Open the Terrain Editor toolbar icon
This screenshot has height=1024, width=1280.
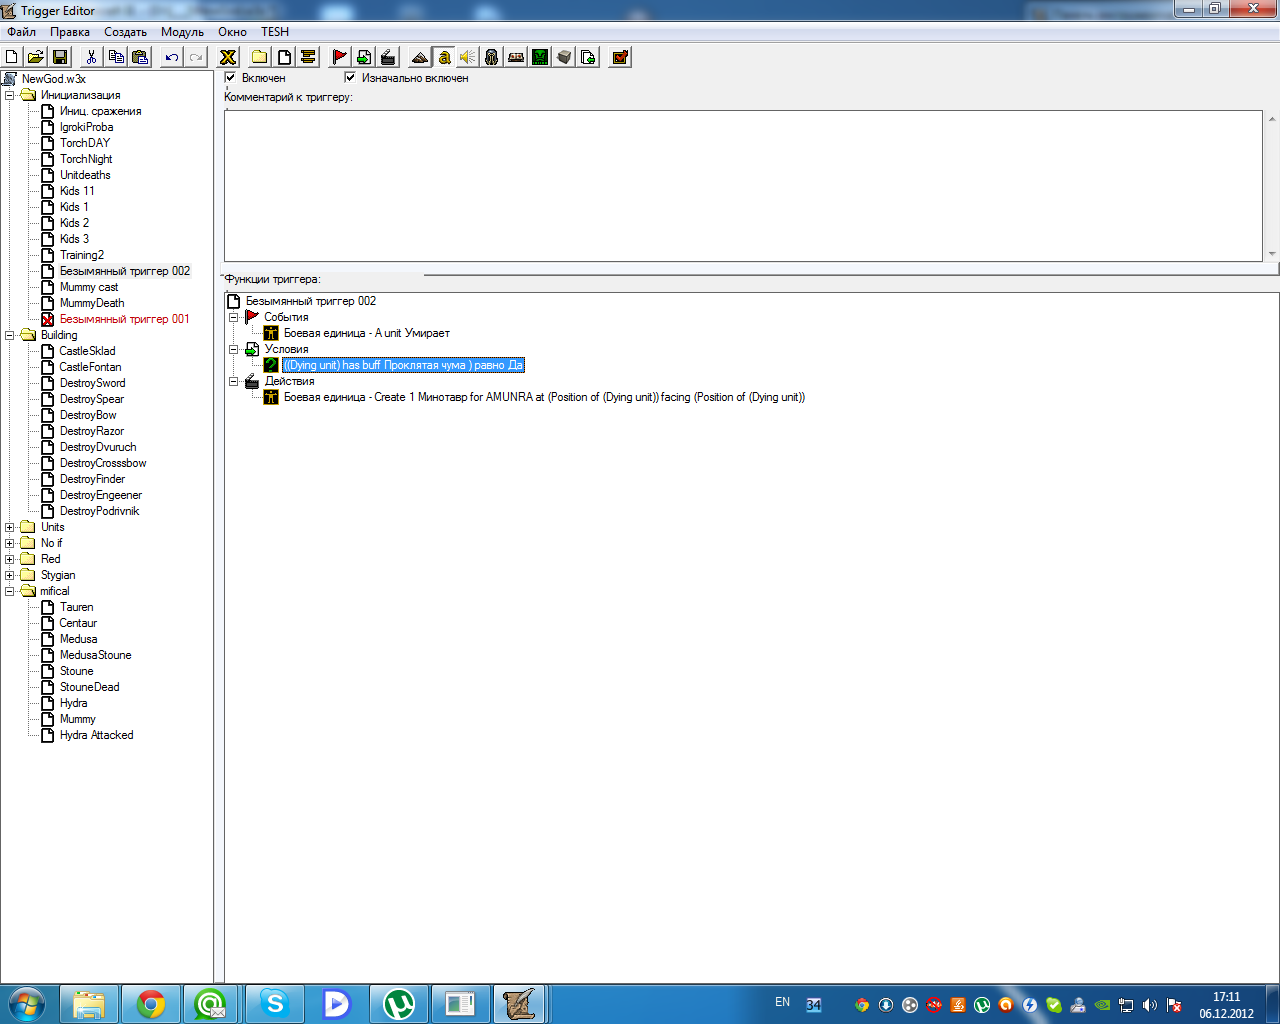tap(420, 57)
